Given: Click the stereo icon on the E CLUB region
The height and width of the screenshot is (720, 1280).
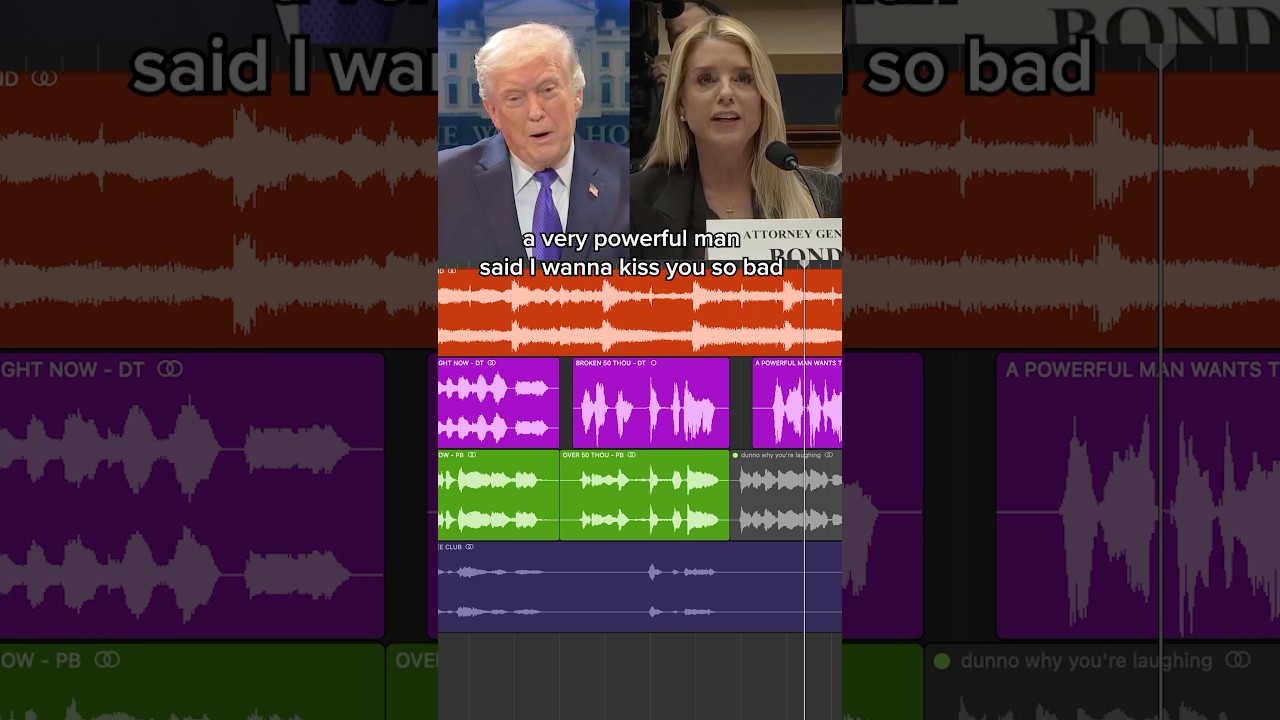Looking at the screenshot, I should tap(469, 547).
